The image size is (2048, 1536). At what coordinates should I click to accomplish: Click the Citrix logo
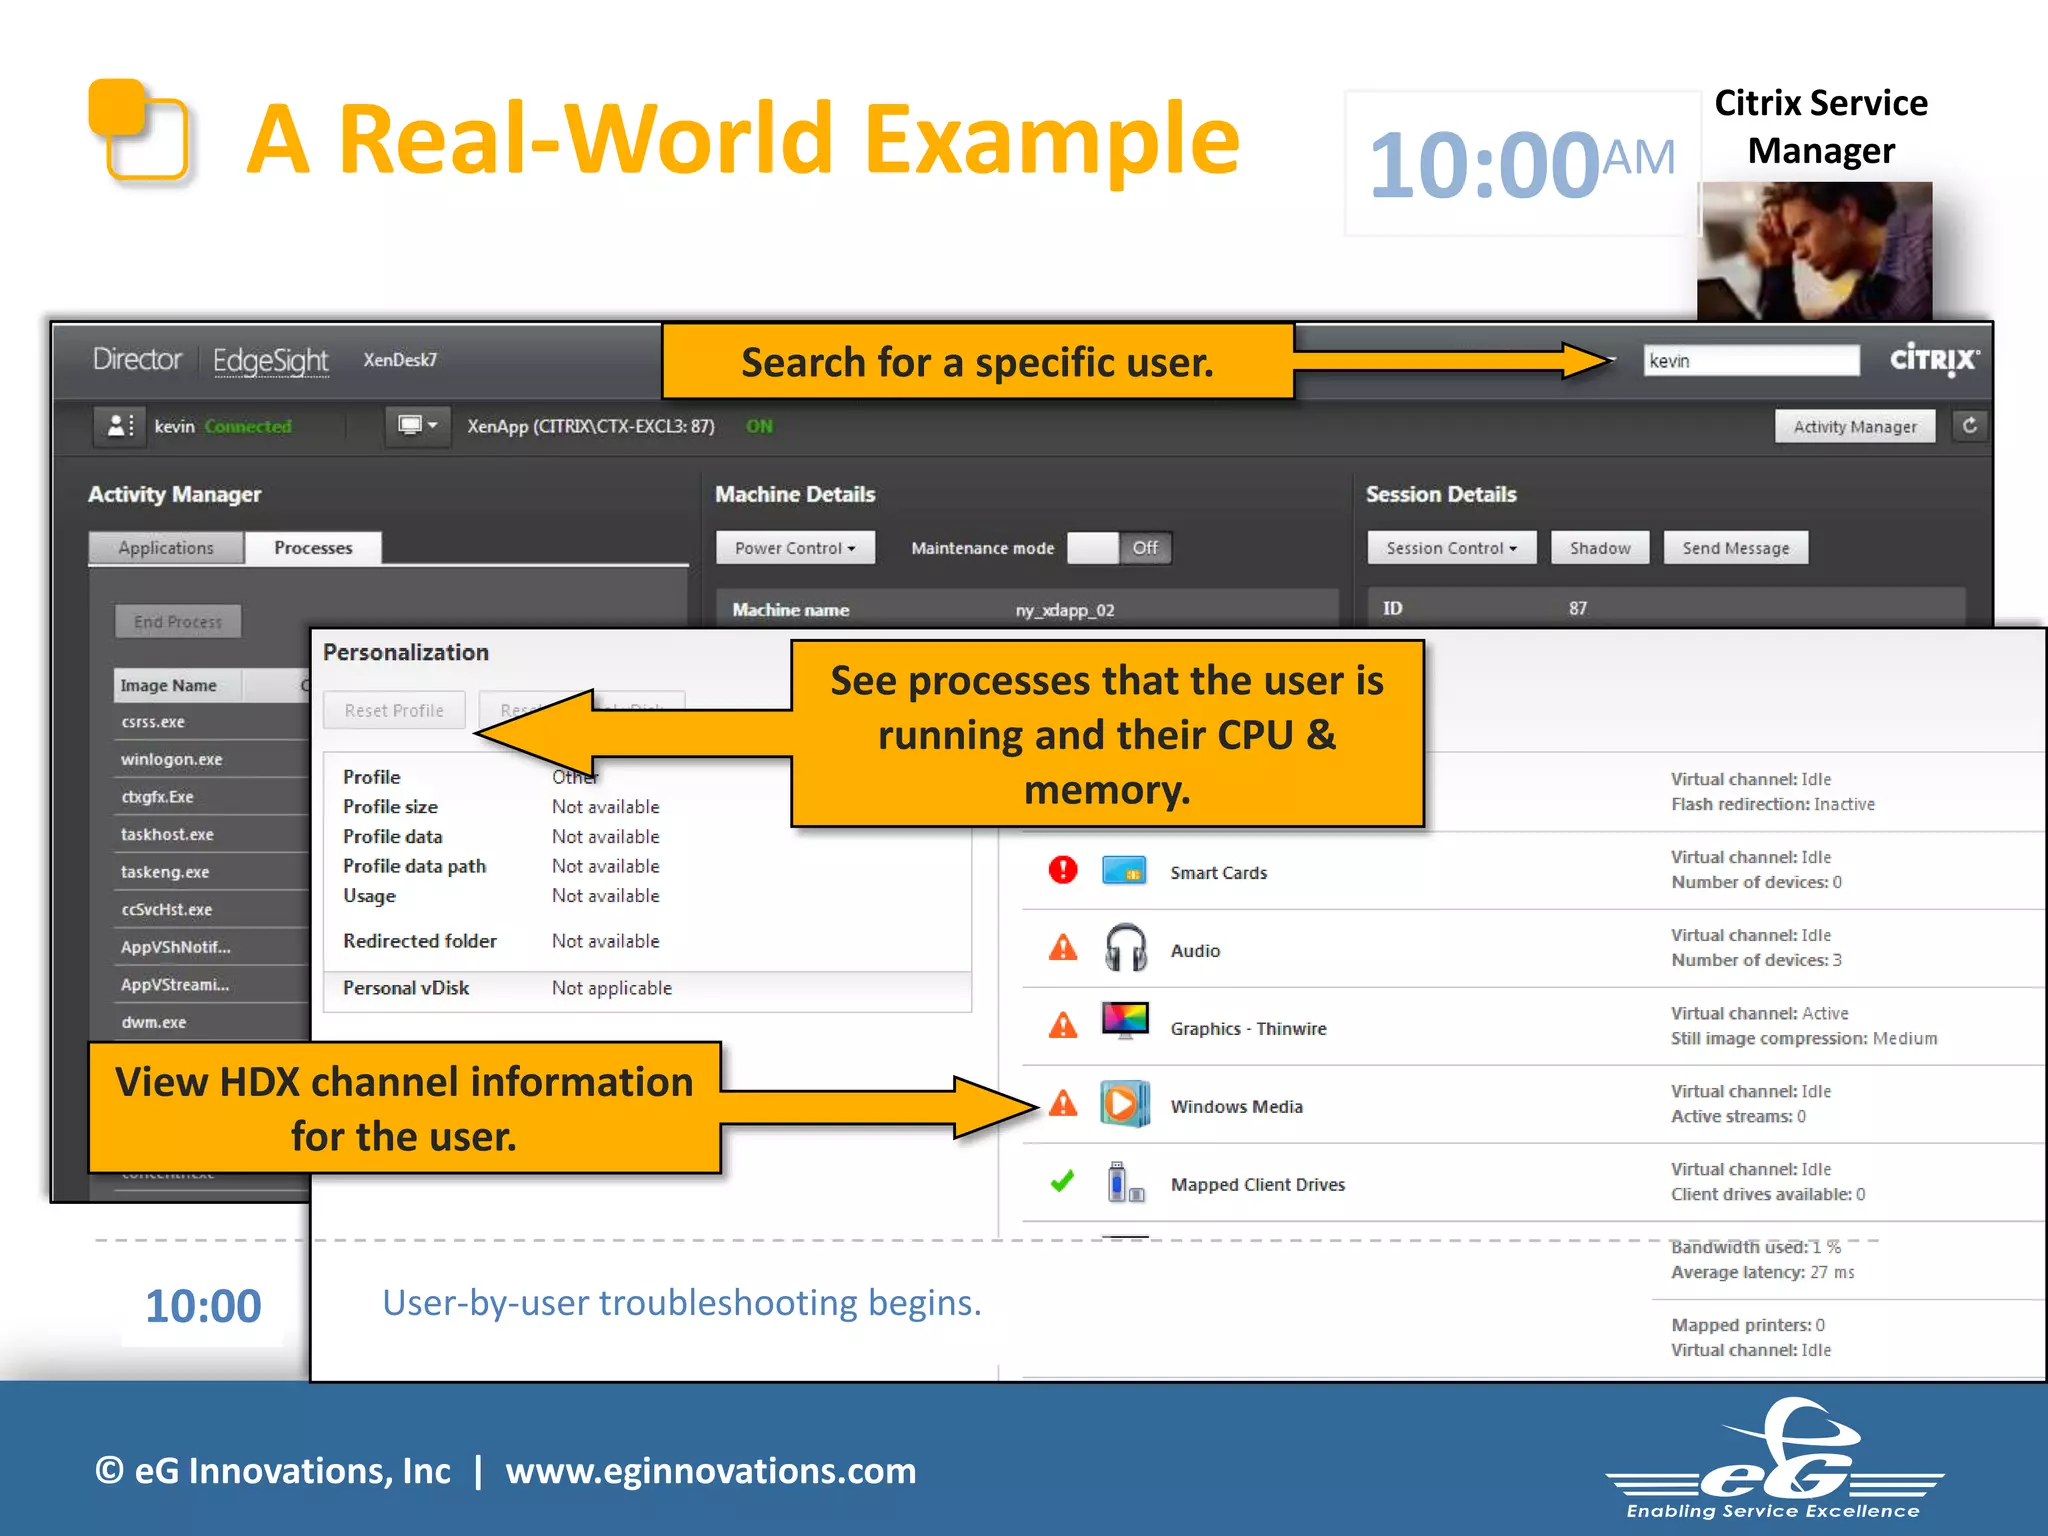point(1934,360)
